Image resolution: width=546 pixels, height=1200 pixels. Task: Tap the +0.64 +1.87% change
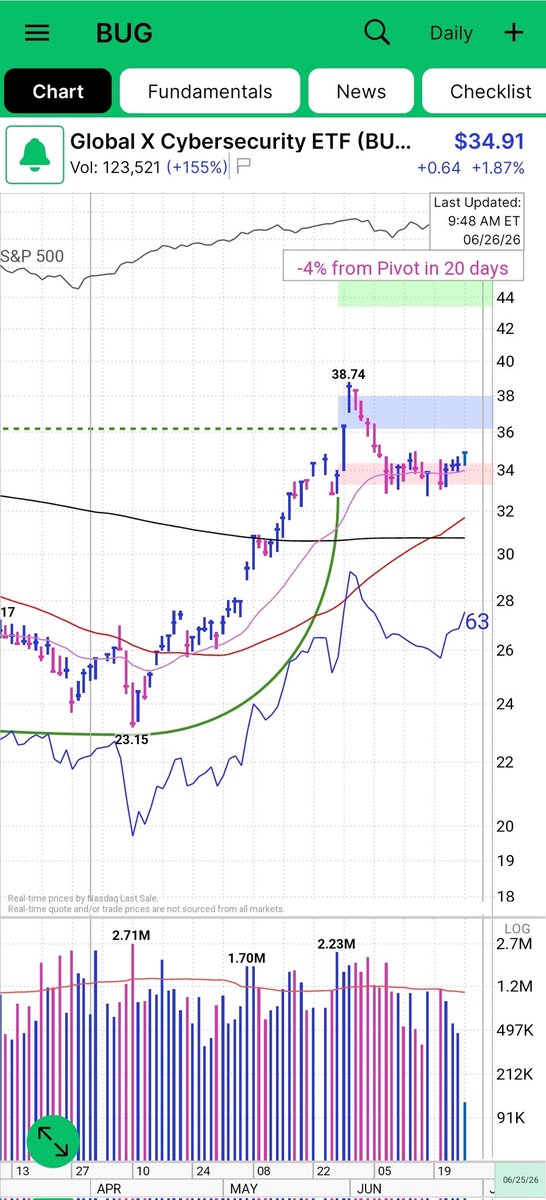[470, 167]
